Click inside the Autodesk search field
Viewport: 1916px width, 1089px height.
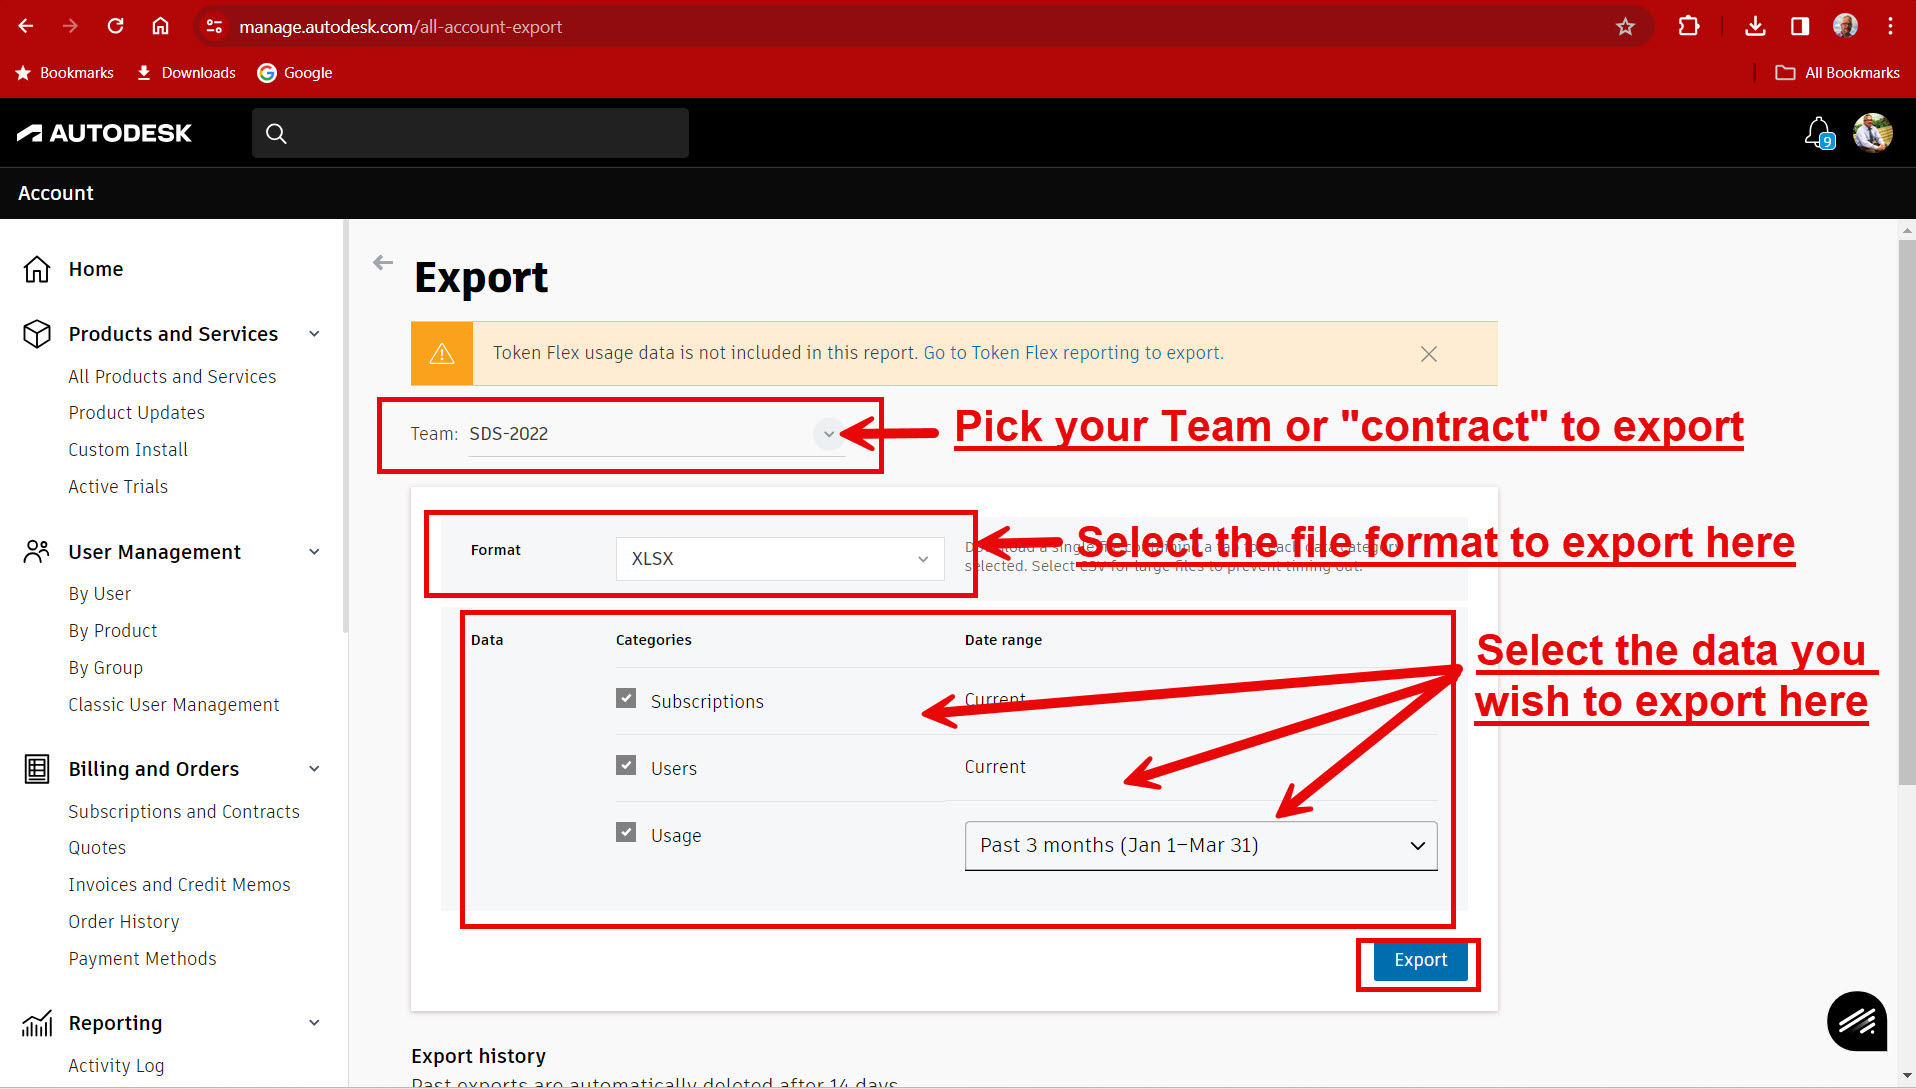click(471, 133)
